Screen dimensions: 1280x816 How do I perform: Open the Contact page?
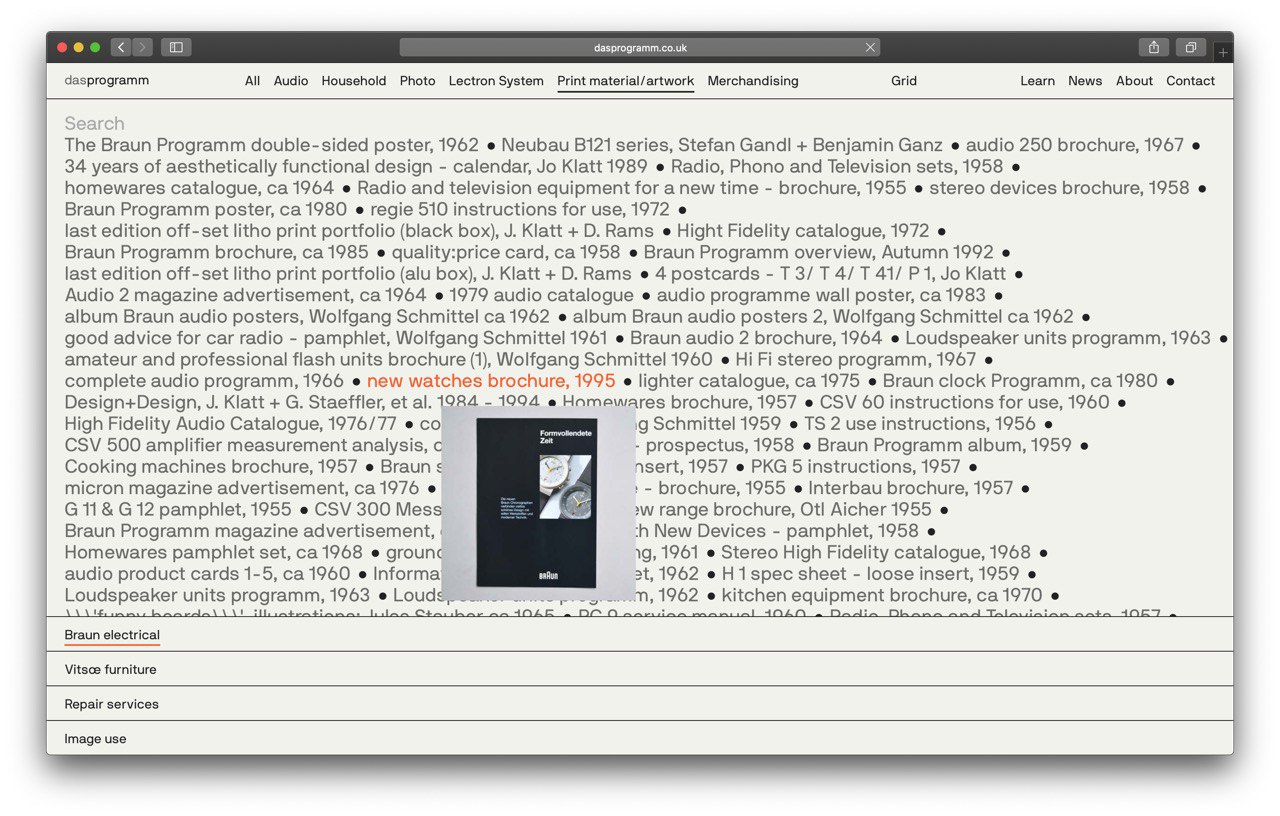pyautogui.click(x=1190, y=81)
